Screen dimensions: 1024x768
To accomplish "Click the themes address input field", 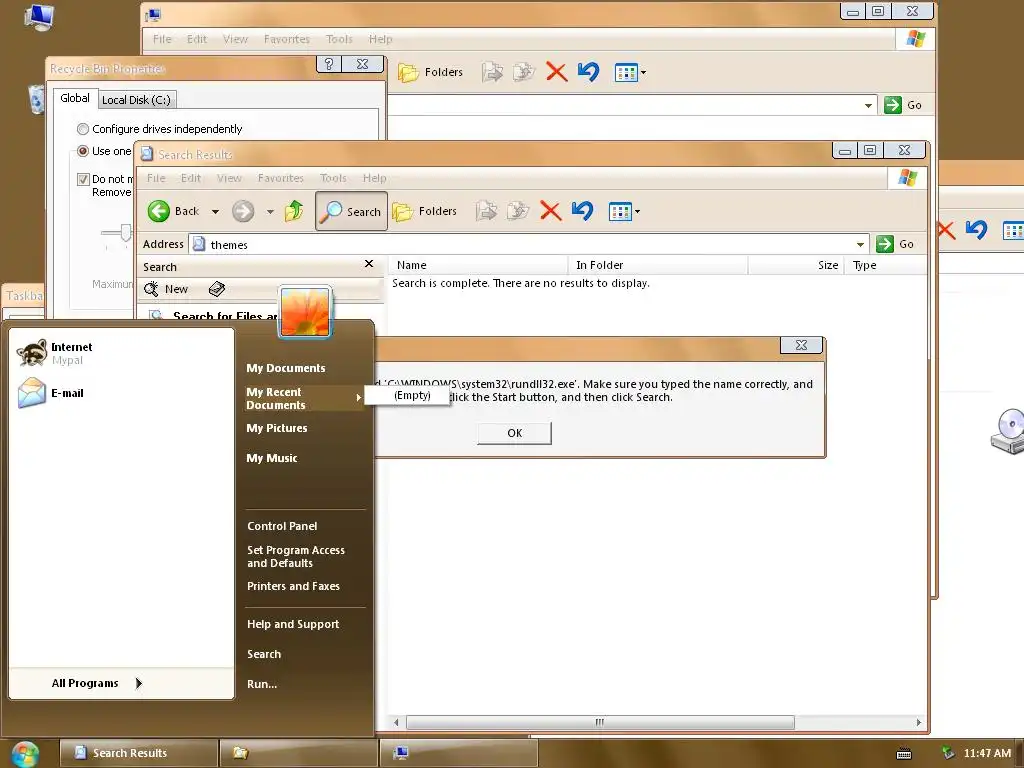I will pos(529,244).
